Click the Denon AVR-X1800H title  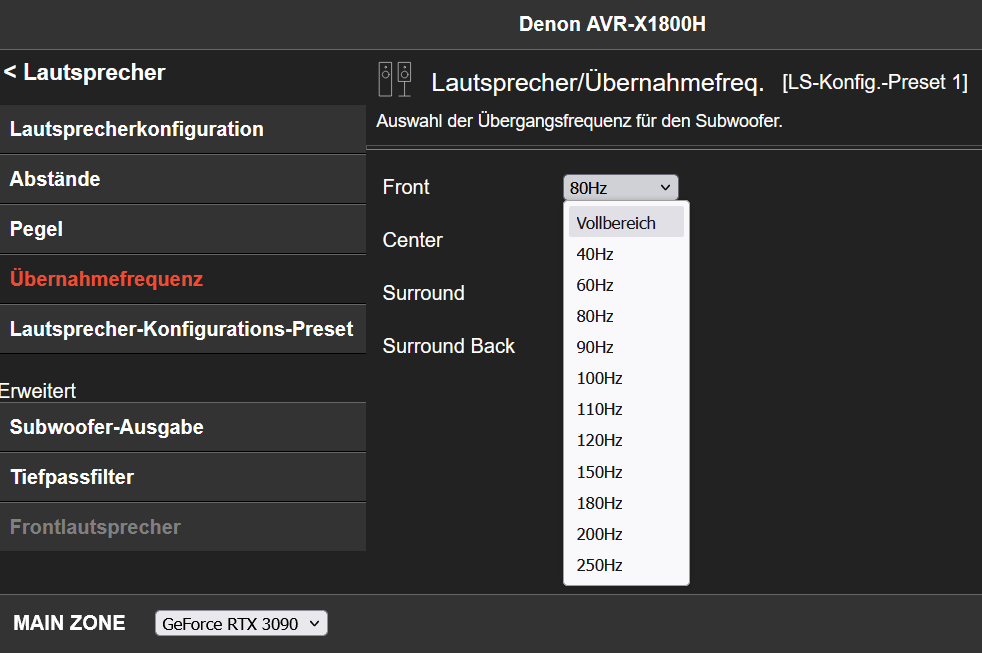pyautogui.click(x=612, y=24)
